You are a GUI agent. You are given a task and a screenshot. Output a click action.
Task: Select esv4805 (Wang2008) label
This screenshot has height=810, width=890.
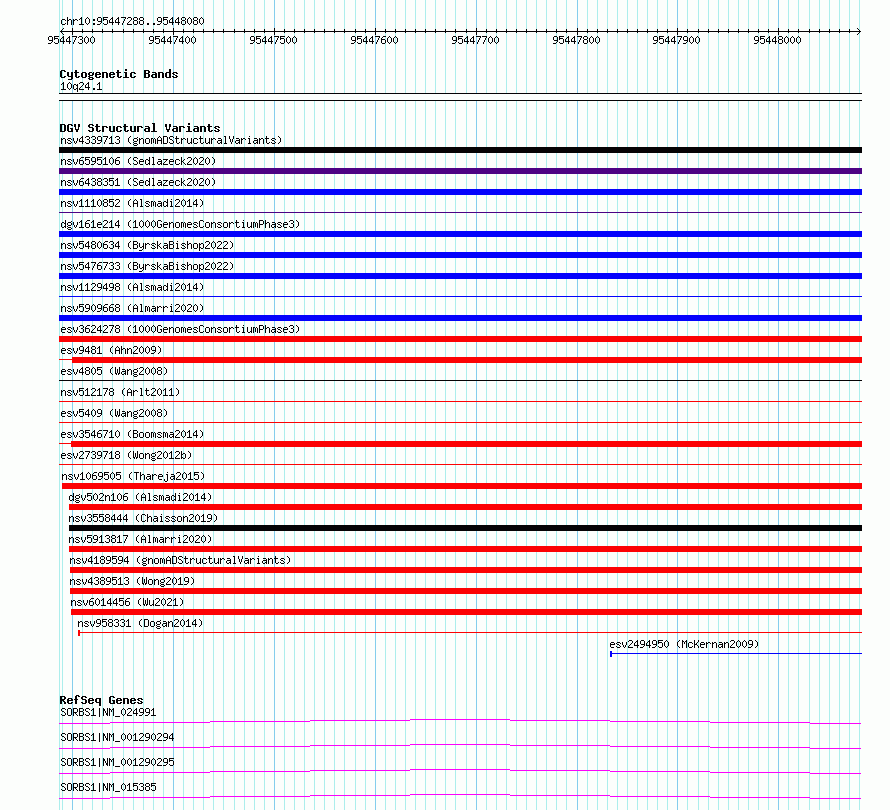(114, 371)
